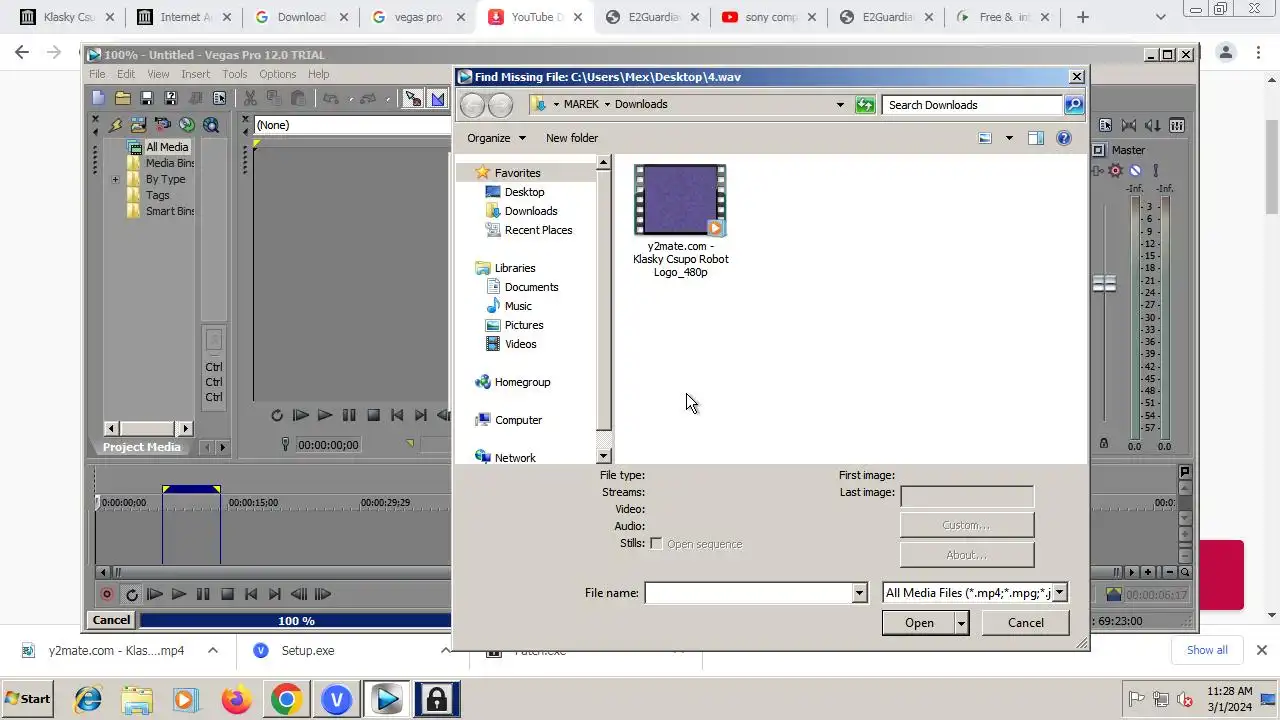Click the lightning bolt icon in Project Media
The height and width of the screenshot is (720, 1280).
tap(115, 125)
